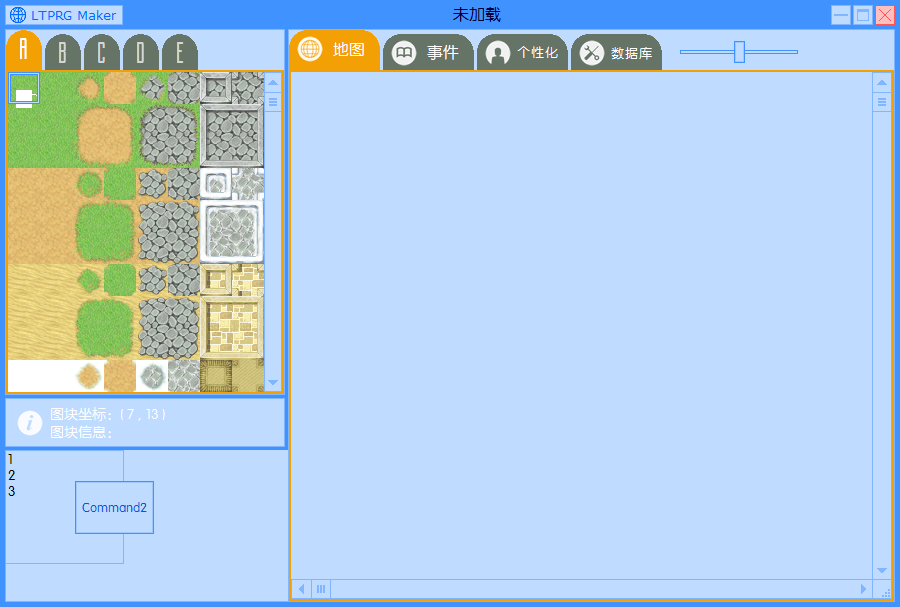Open the 数据库 (Database) tab
This screenshot has width=900, height=607.
[x=616, y=53]
